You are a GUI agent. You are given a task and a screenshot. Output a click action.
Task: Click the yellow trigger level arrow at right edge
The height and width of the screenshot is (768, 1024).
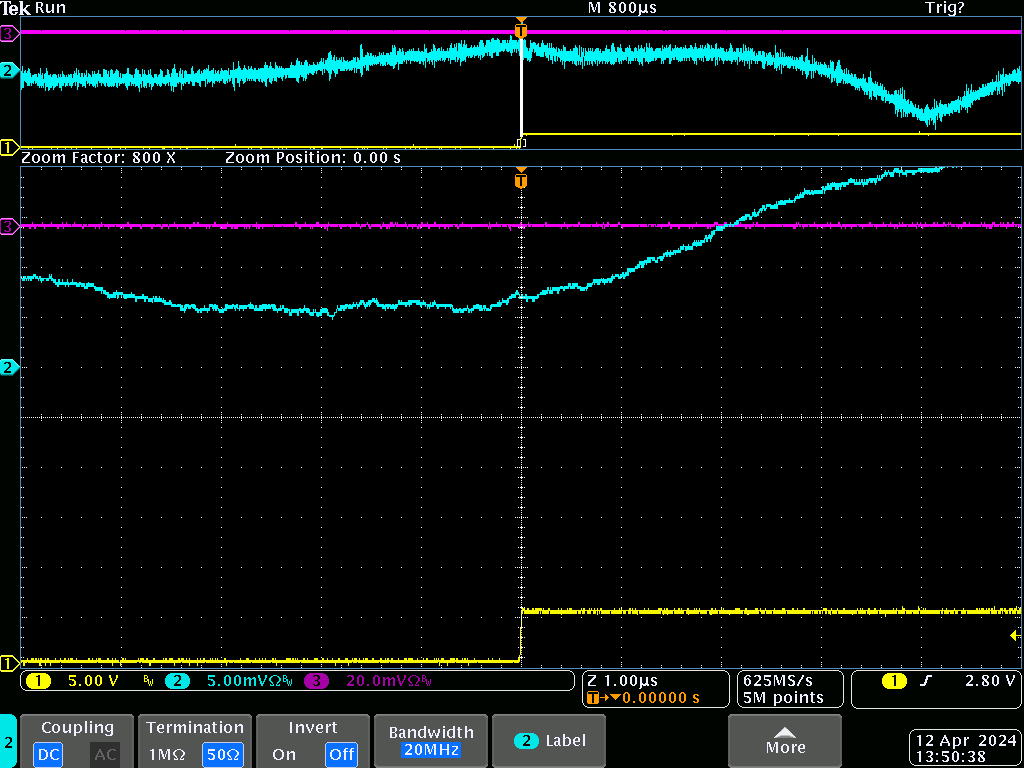click(x=1015, y=635)
